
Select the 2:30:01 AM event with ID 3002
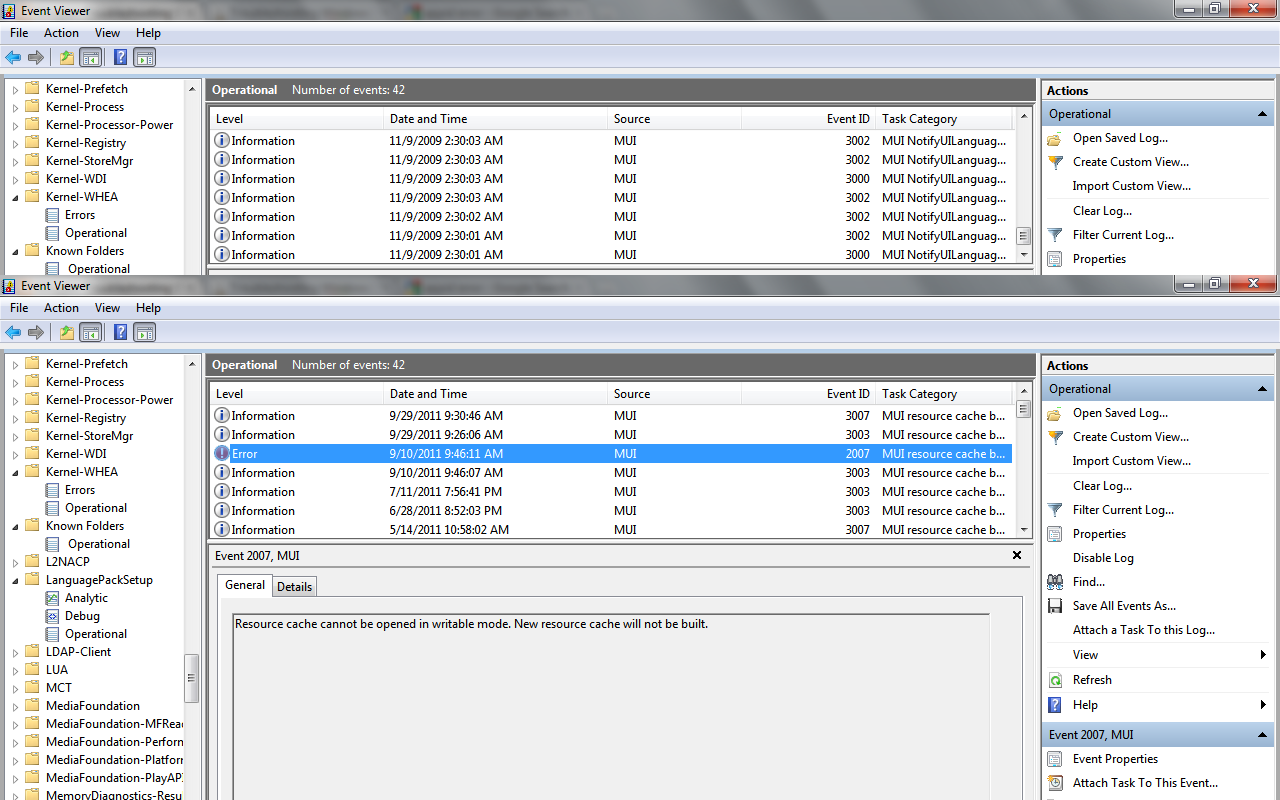612,236
